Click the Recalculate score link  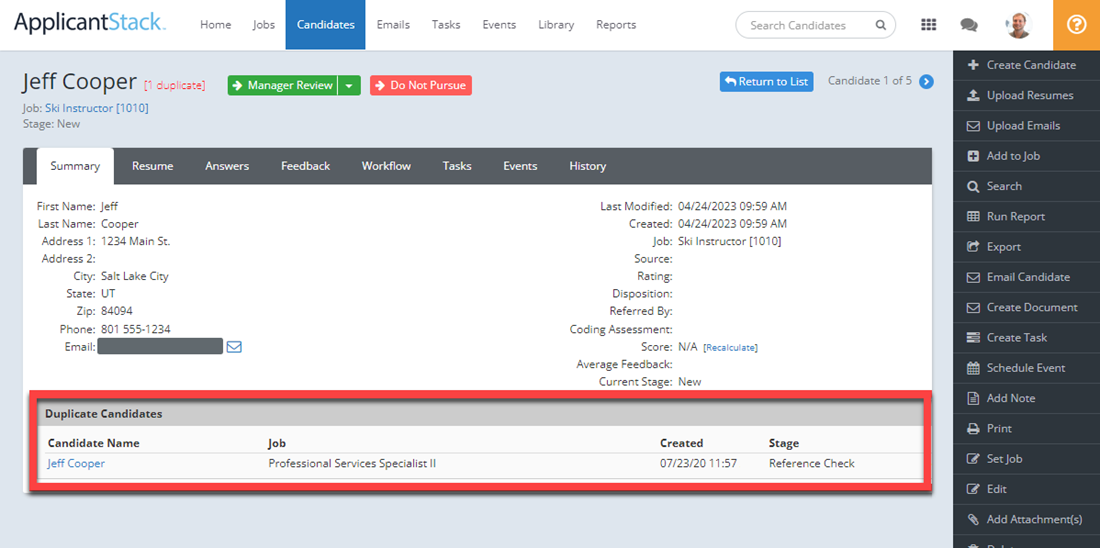point(730,347)
